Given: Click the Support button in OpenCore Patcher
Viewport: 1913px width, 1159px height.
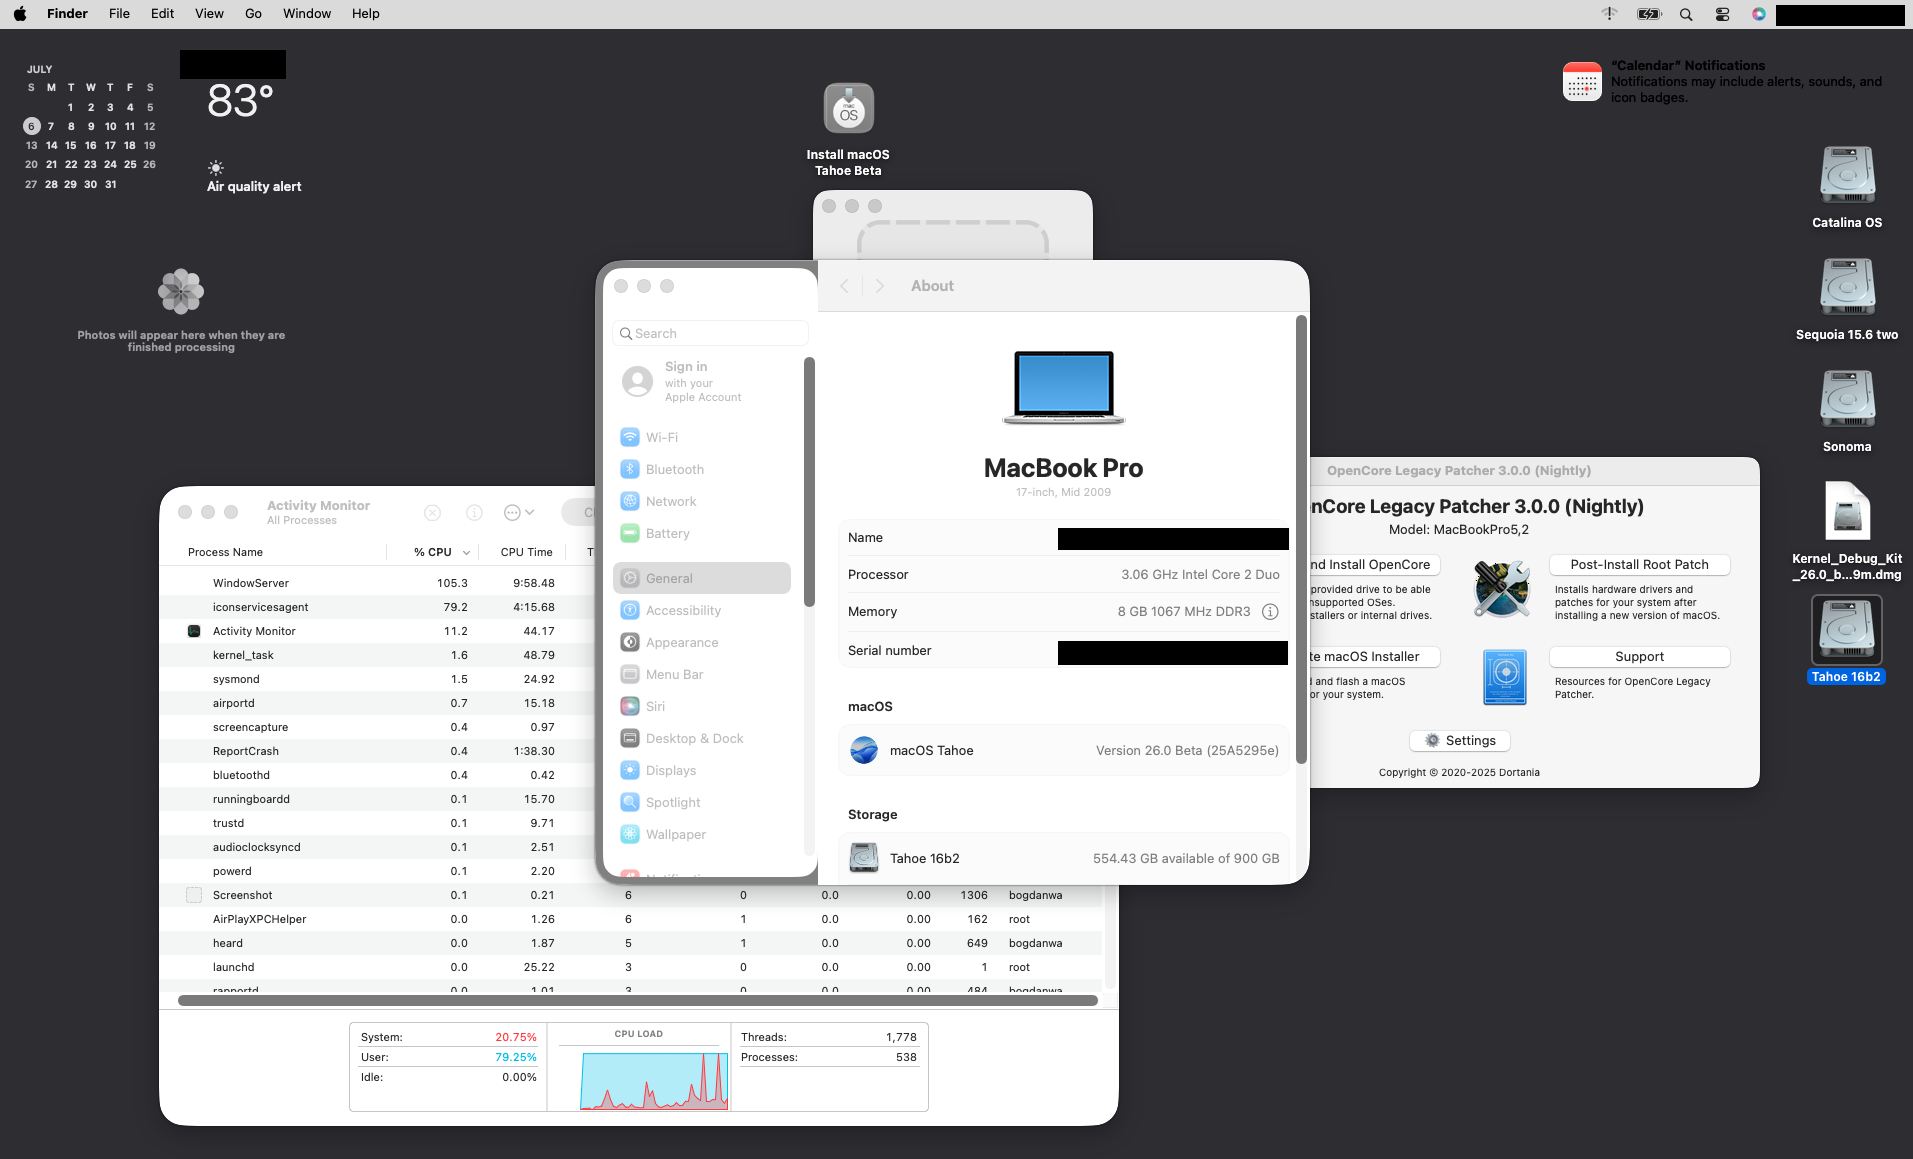Looking at the screenshot, I should (1639, 656).
